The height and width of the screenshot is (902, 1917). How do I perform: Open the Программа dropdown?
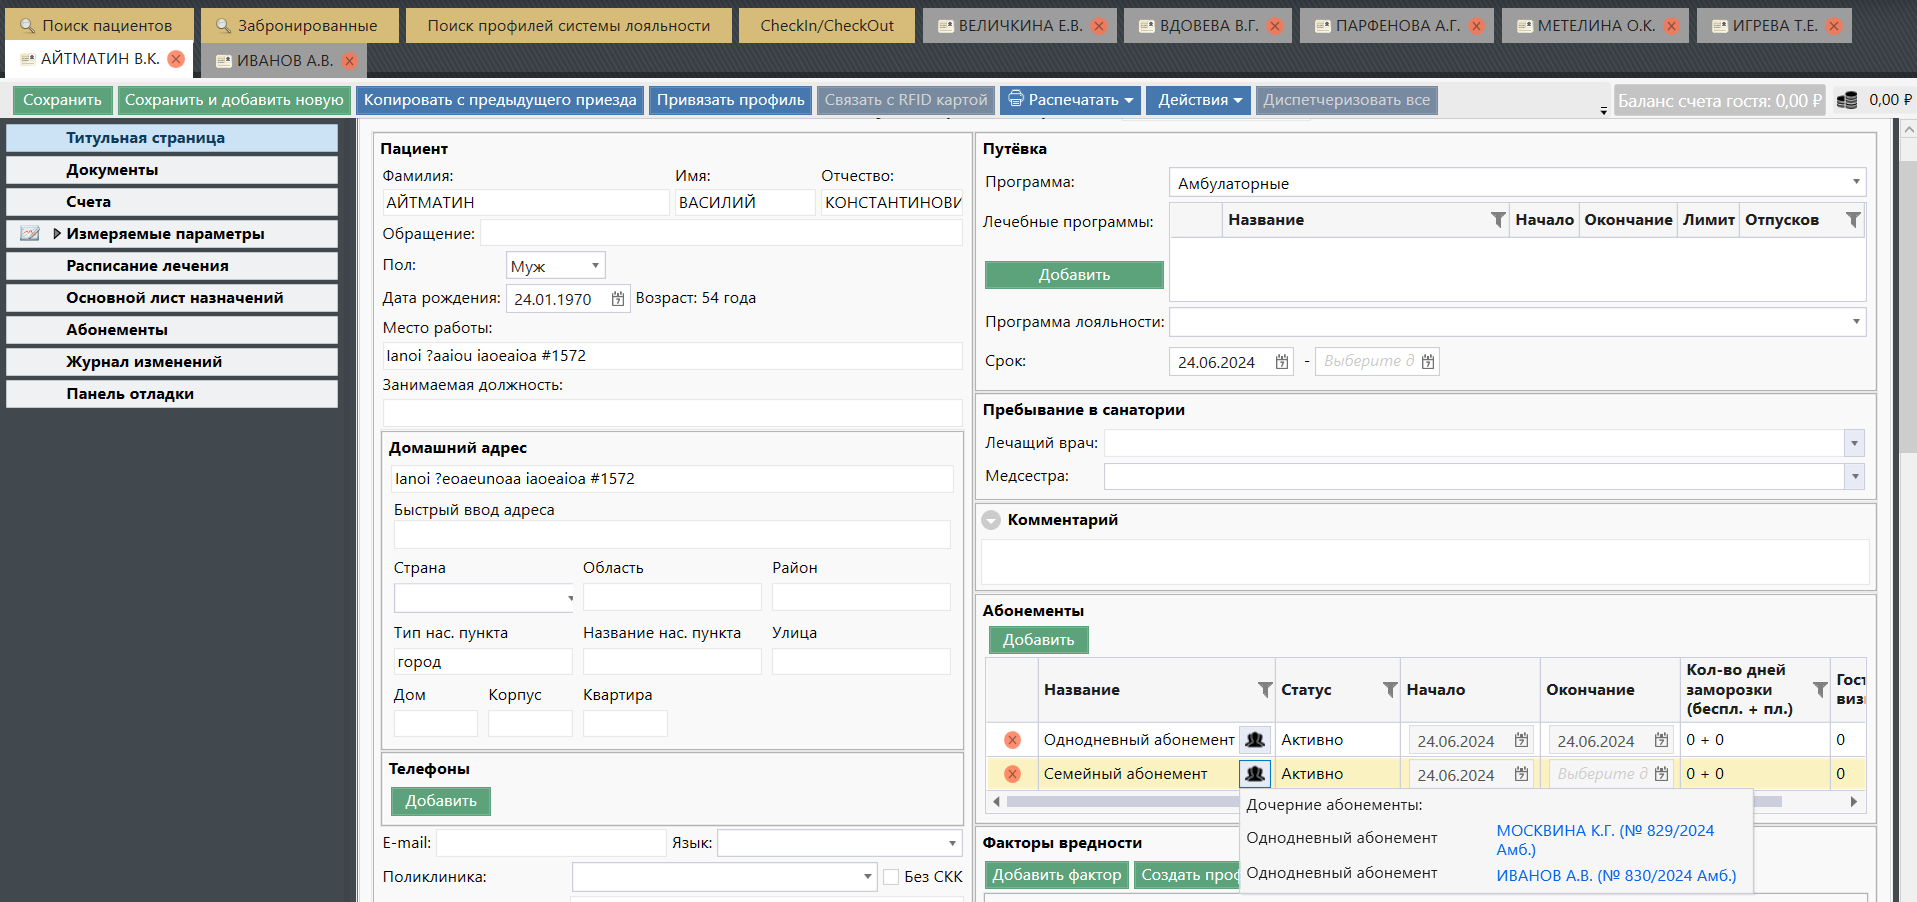click(1855, 182)
